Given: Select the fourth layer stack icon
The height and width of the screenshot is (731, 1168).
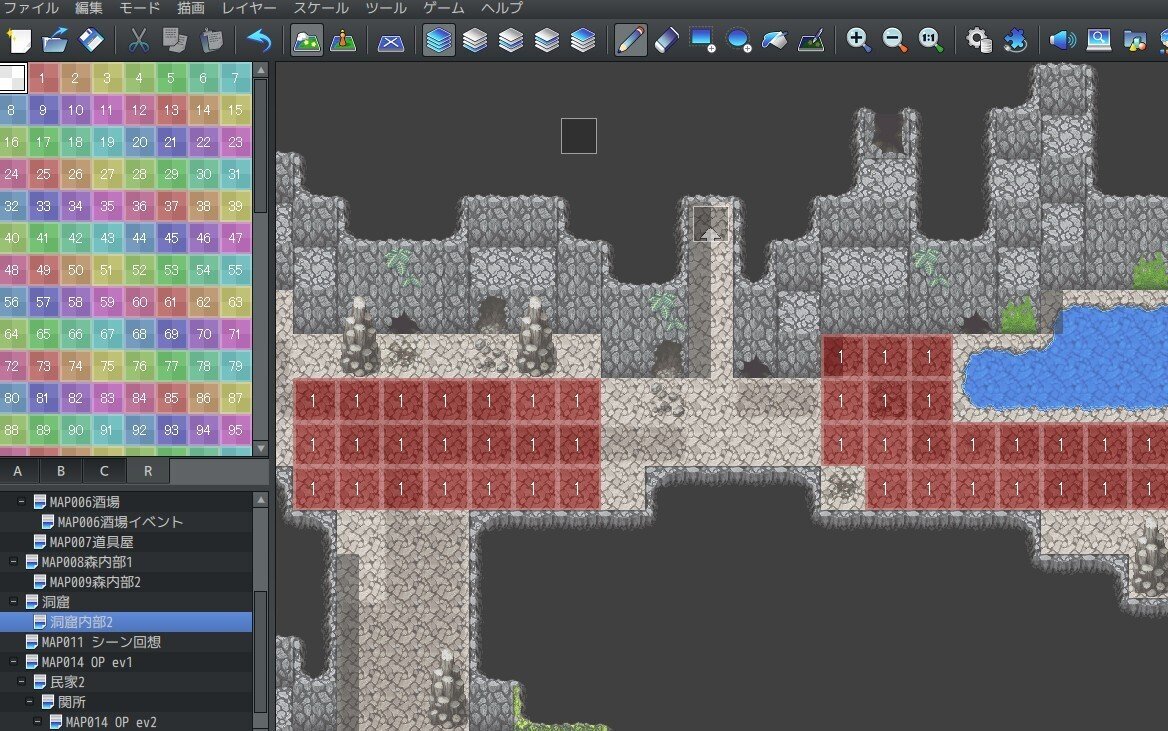Looking at the screenshot, I should (x=546, y=39).
